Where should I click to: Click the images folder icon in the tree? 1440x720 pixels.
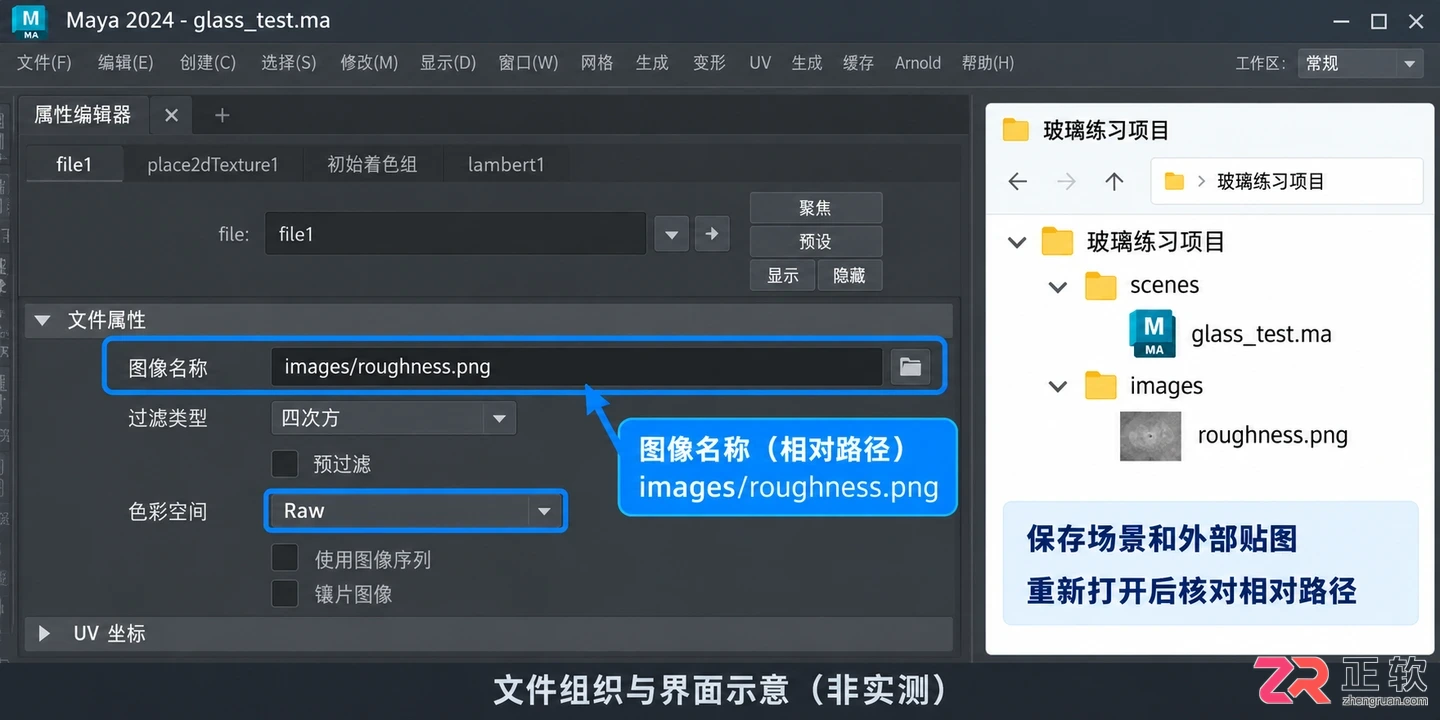click(x=1100, y=386)
